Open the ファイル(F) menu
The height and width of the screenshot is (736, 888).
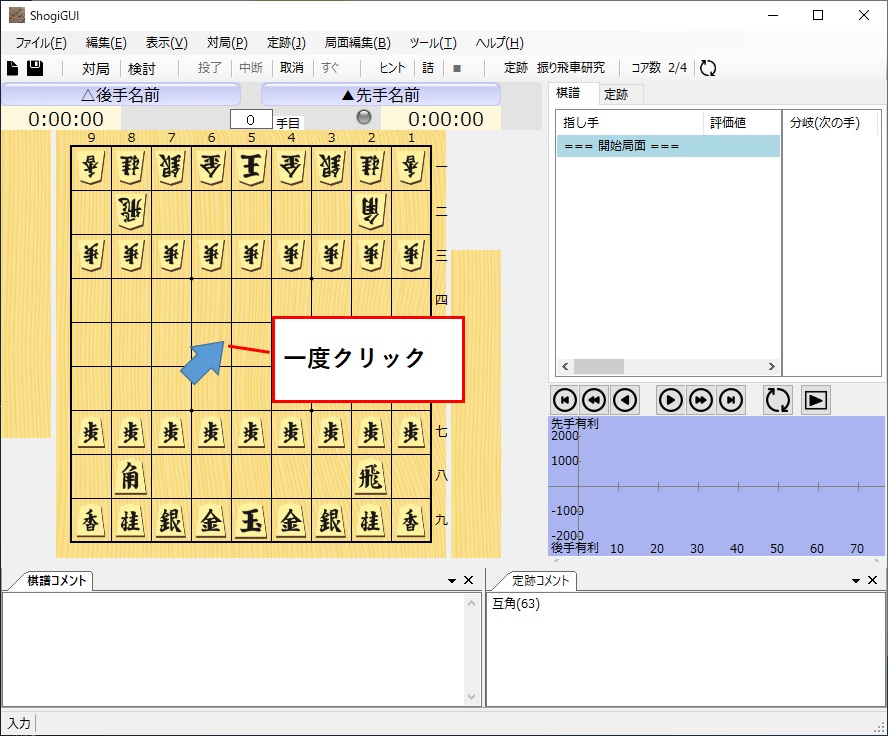click(41, 43)
